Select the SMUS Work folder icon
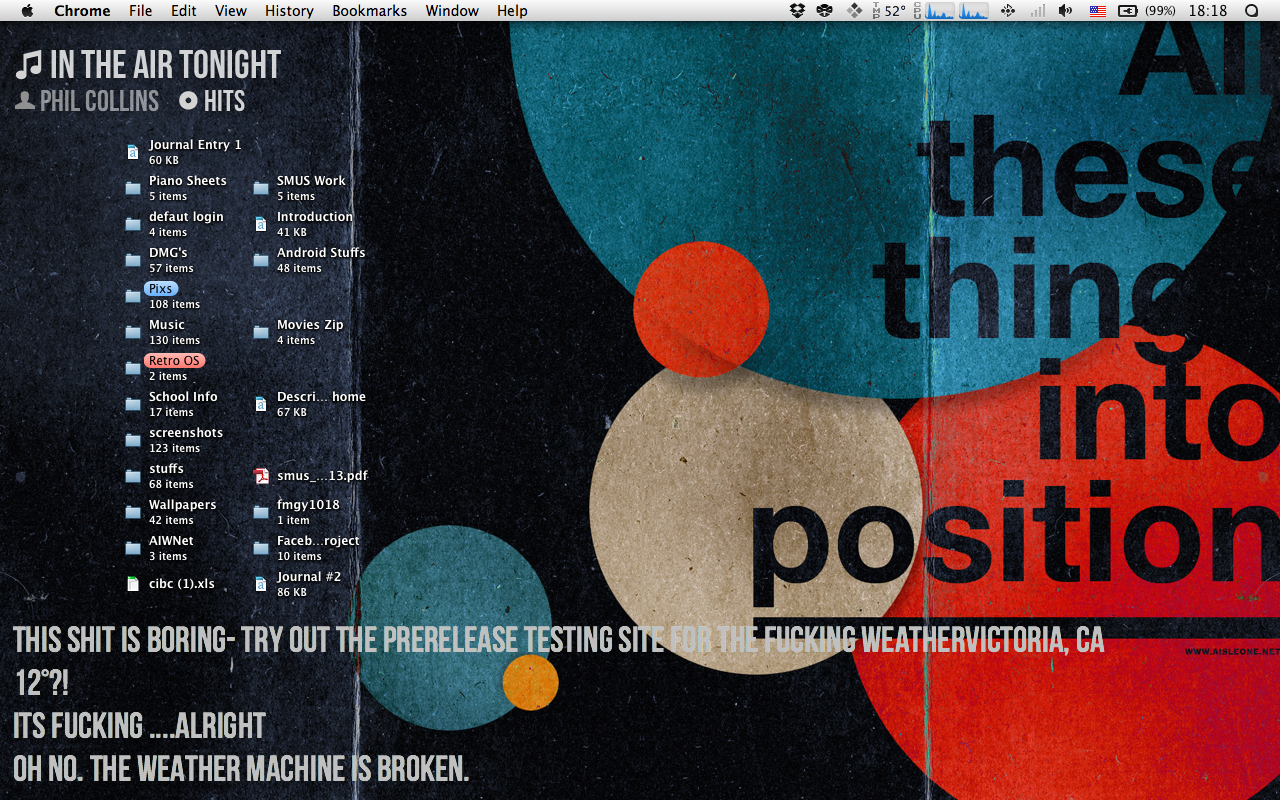Image resolution: width=1280 pixels, height=800 pixels. (x=260, y=188)
